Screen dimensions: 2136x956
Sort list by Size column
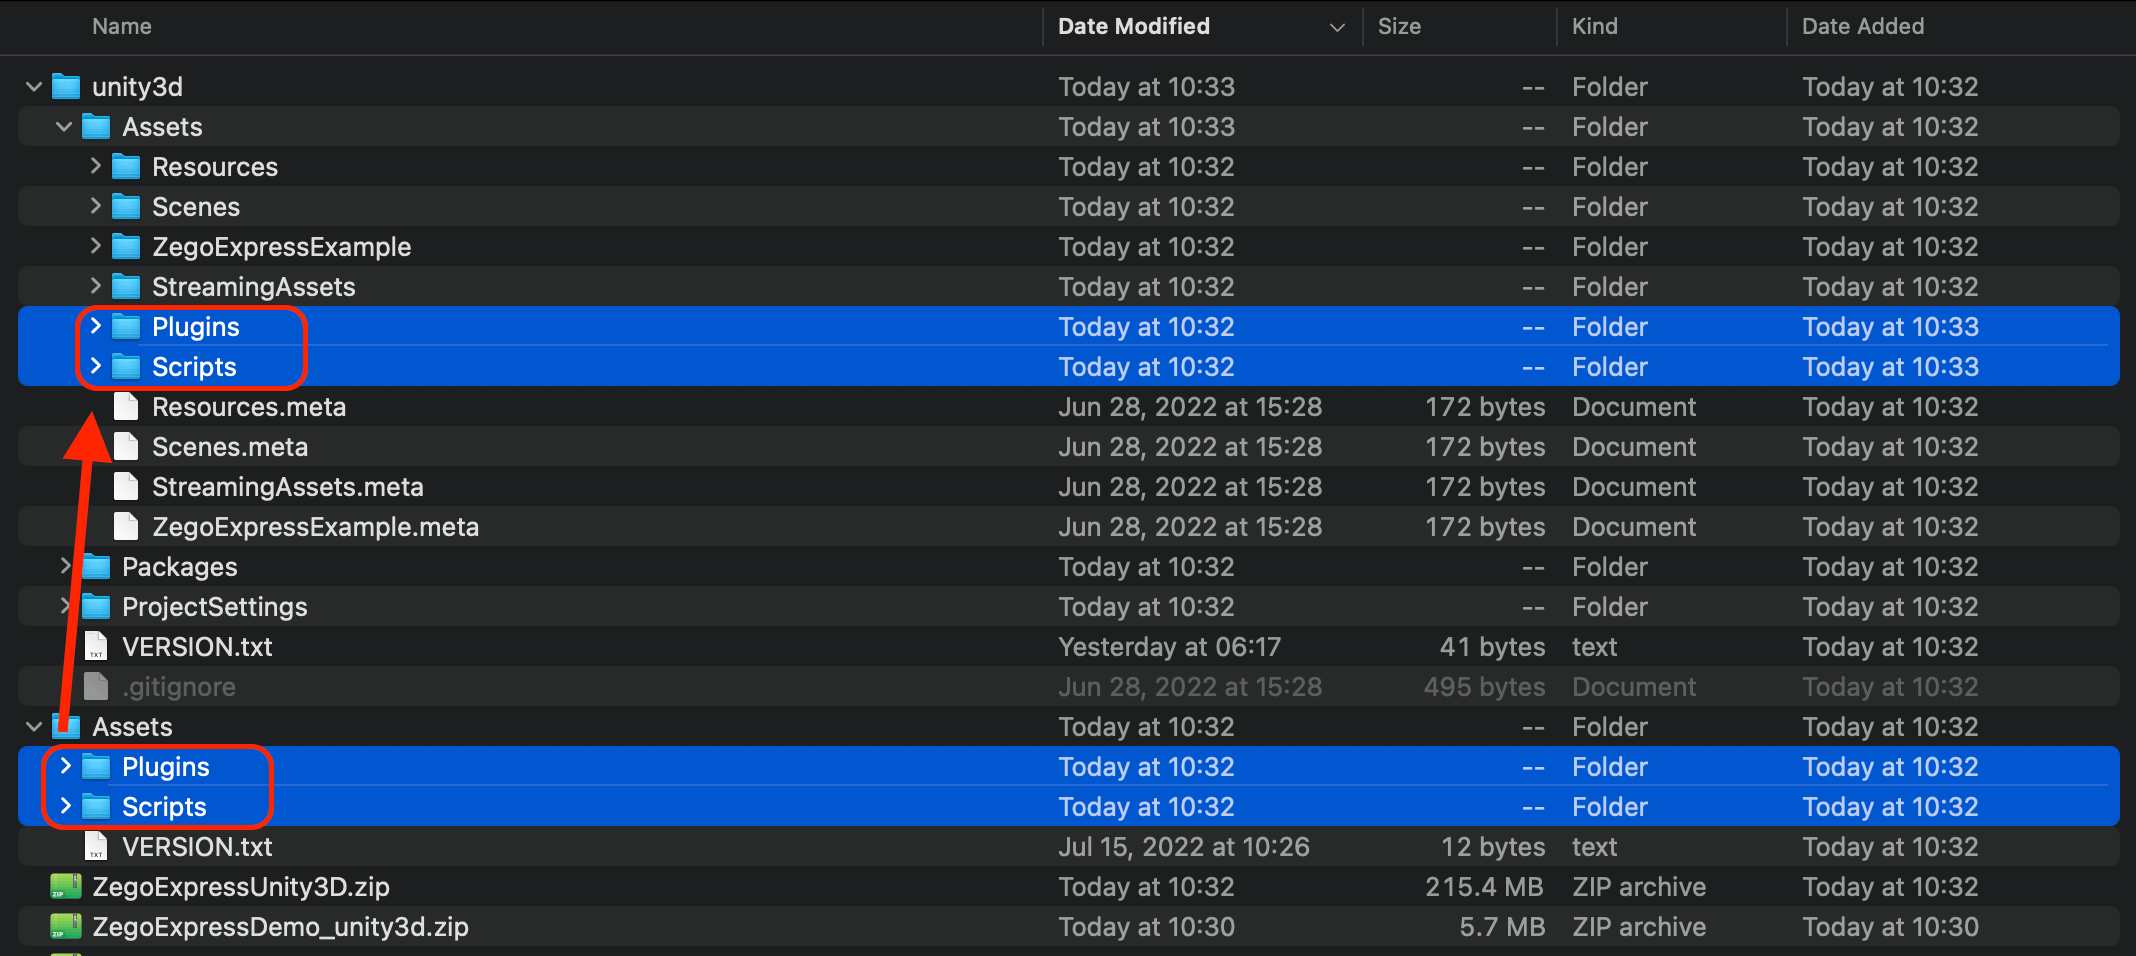[1399, 27]
